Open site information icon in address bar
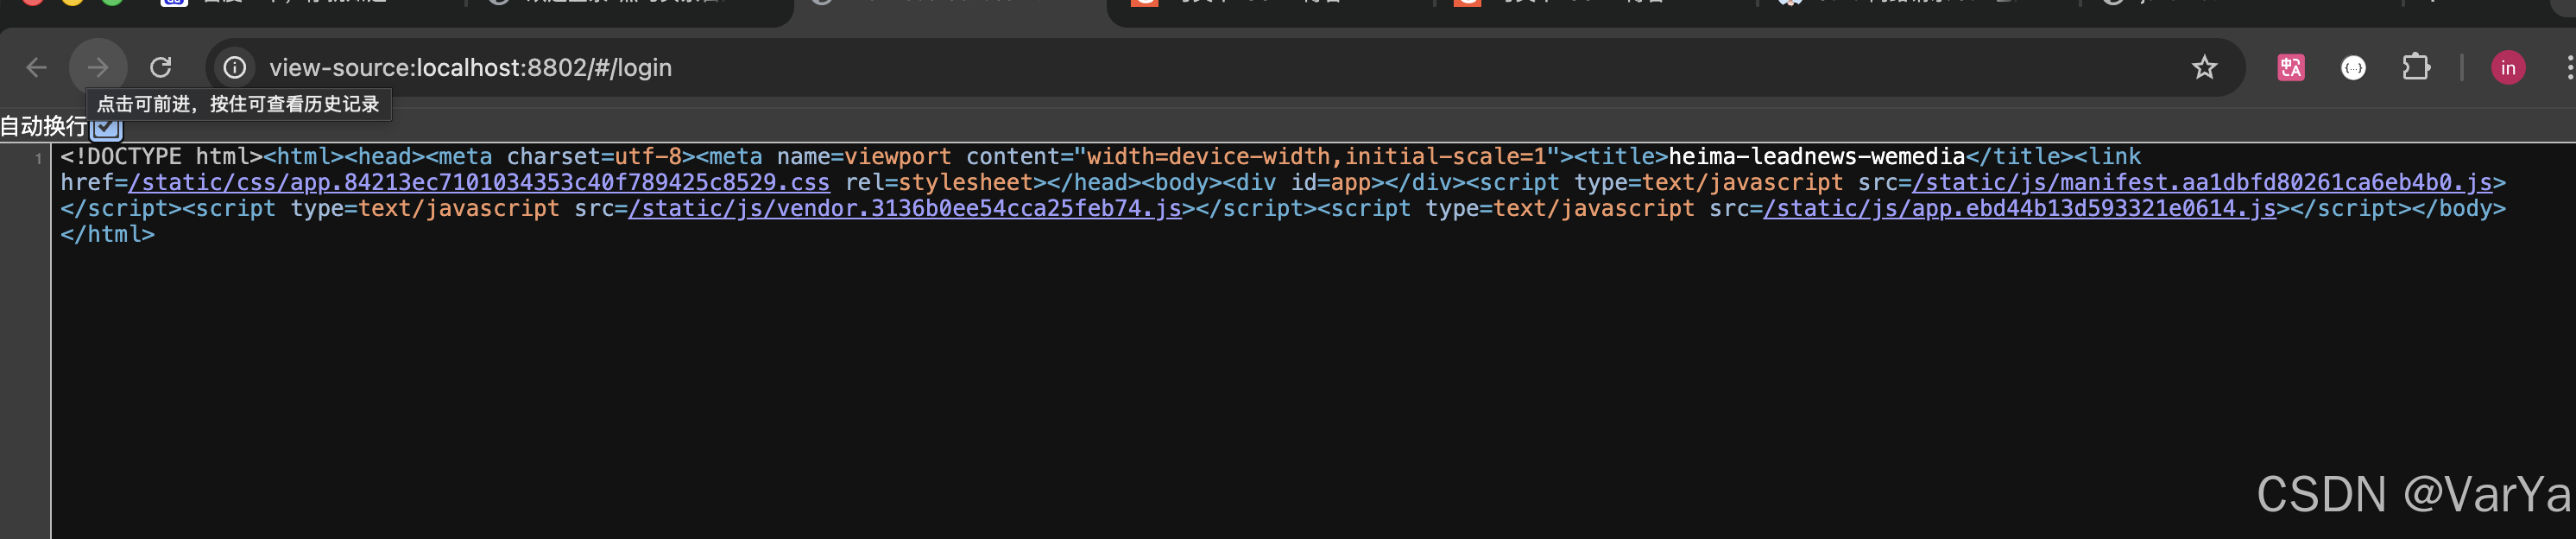 tap(234, 68)
